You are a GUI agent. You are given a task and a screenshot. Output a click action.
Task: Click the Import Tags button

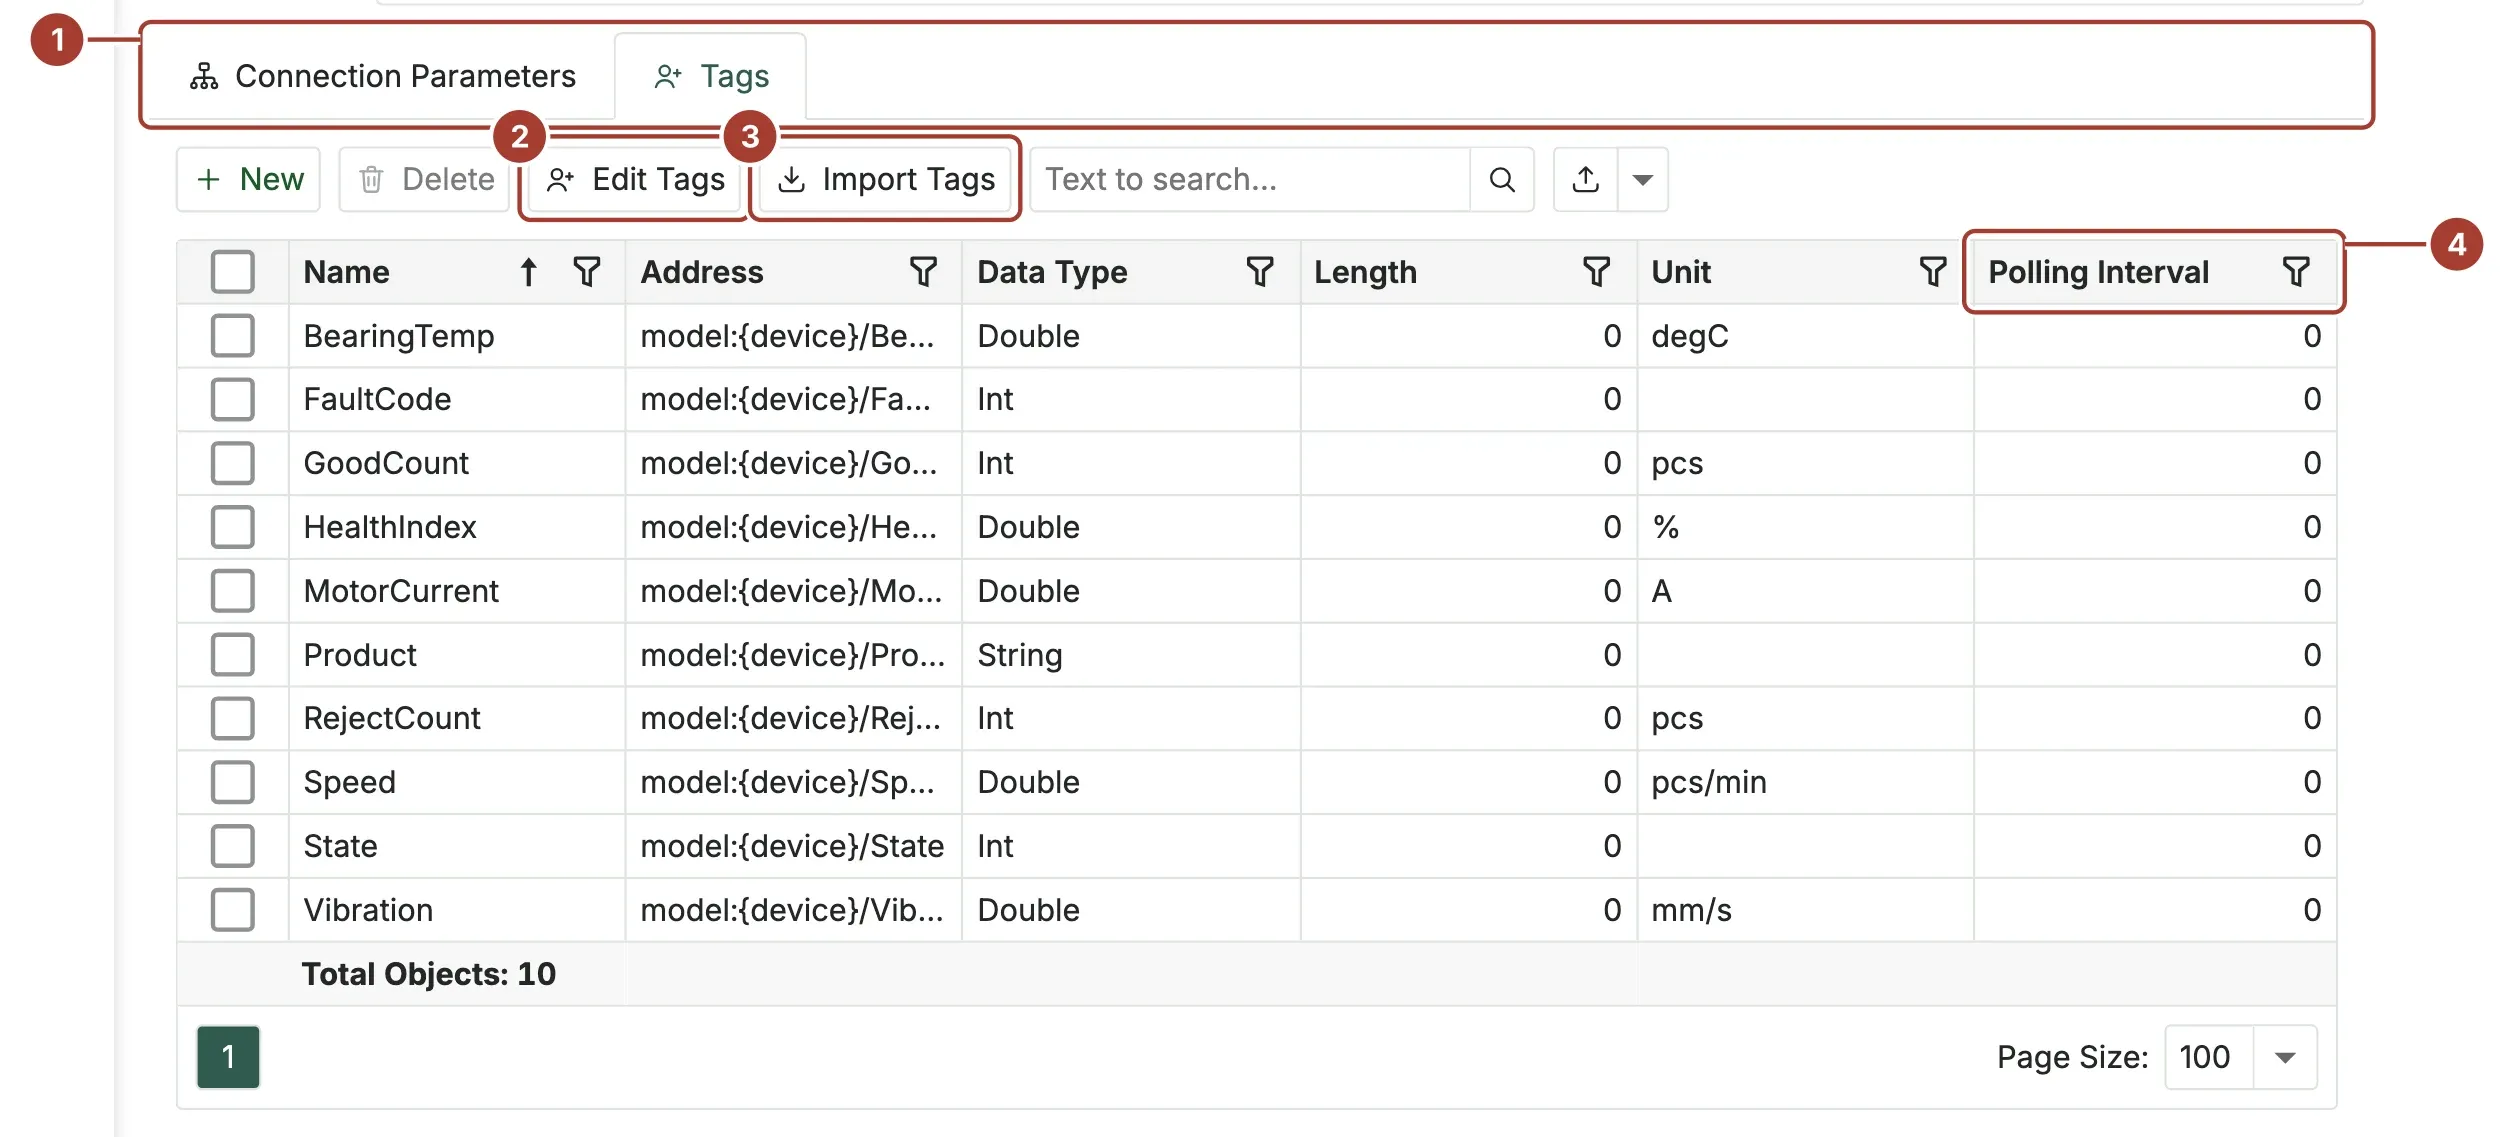(x=885, y=179)
